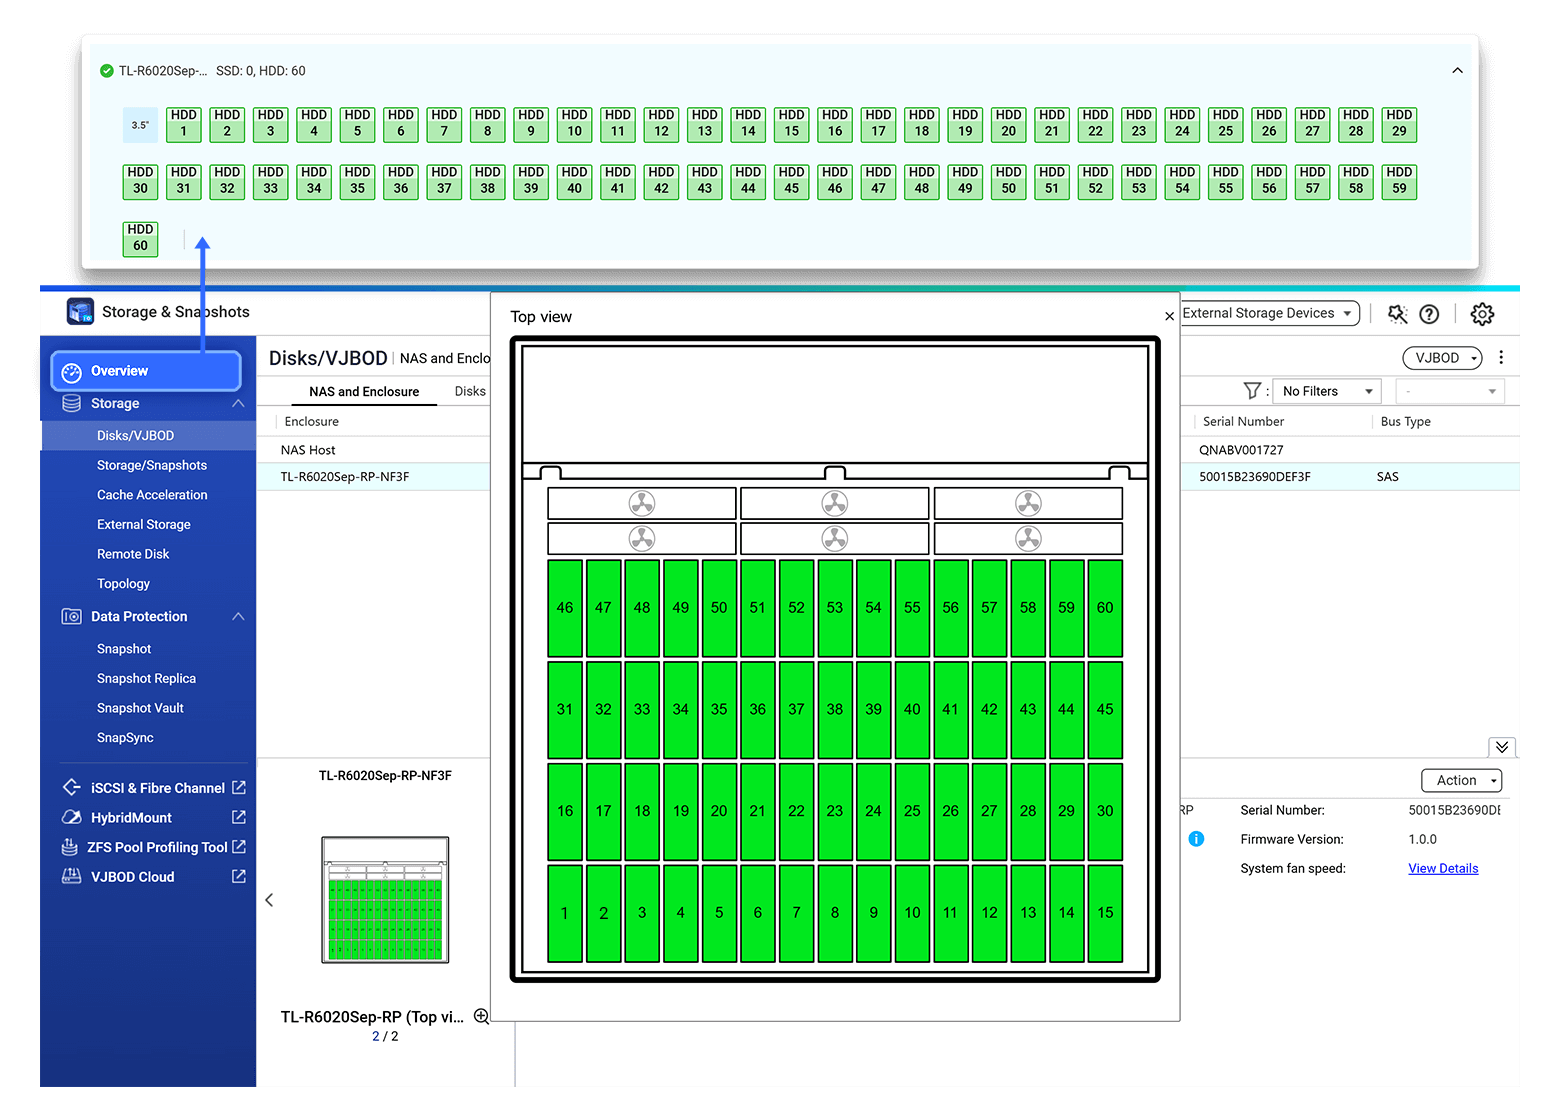Image resolution: width=1560 pixels, height=1120 pixels.
Task: Click the three-dot more options icon
Action: pos(1501,358)
